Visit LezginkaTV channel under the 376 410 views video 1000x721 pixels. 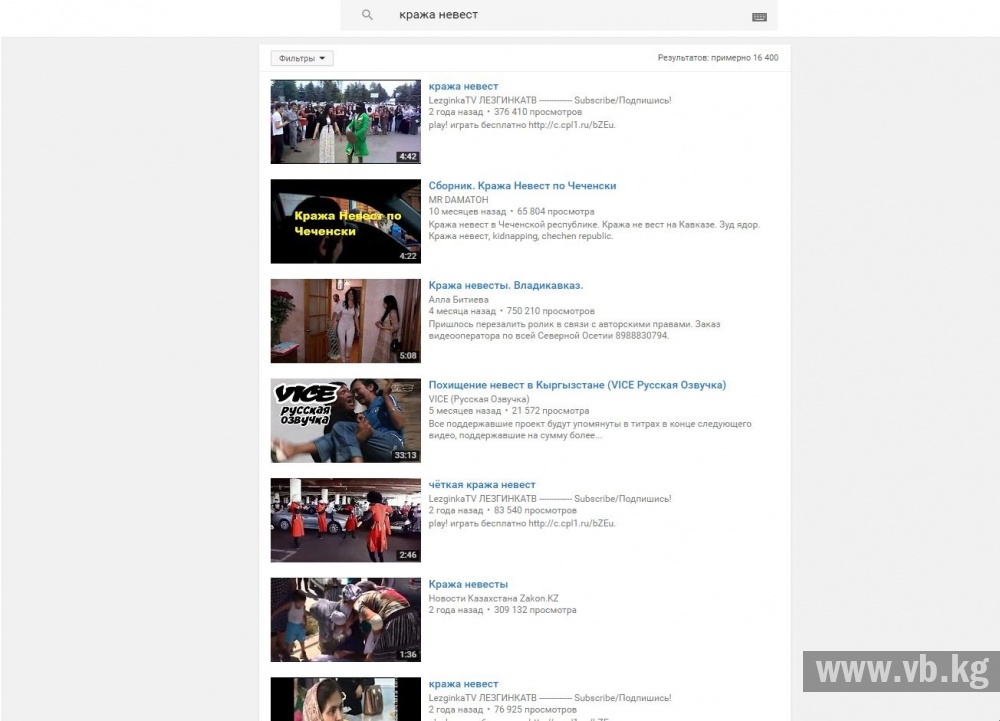pos(550,100)
